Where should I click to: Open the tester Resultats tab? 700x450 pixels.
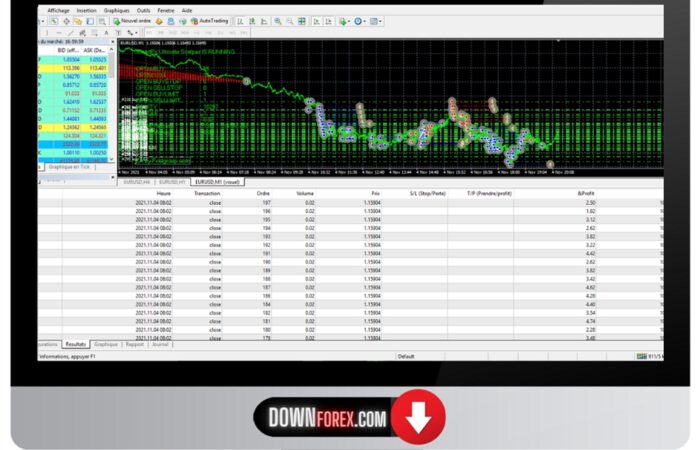pyautogui.click(x=76, y=344)
